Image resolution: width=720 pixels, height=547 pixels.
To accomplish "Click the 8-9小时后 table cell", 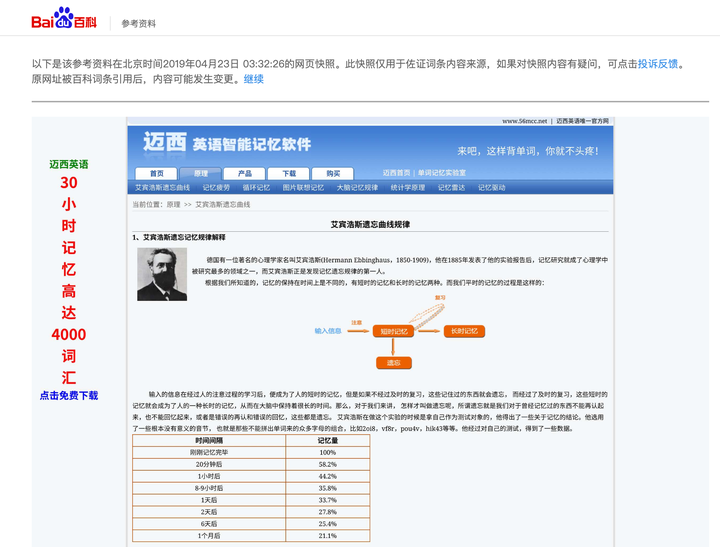I will [x=209, y=488].
